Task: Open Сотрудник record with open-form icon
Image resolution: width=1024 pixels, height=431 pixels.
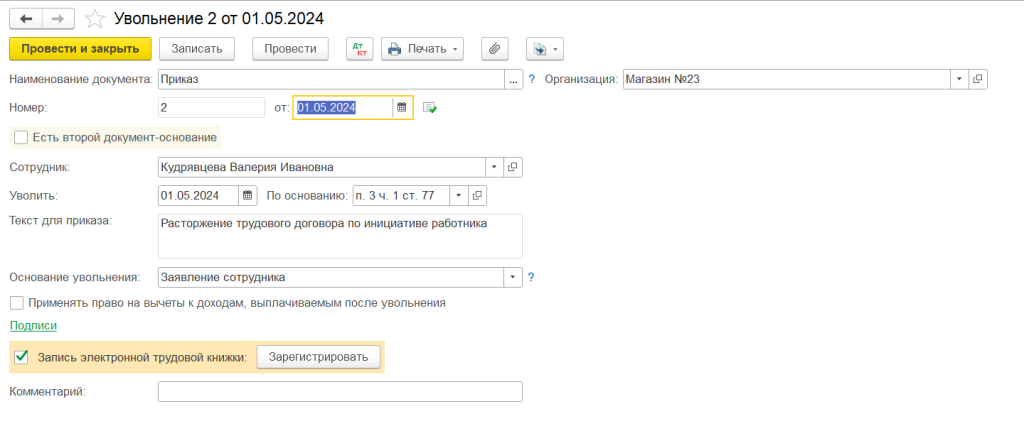Action: [x=513, y=167]
